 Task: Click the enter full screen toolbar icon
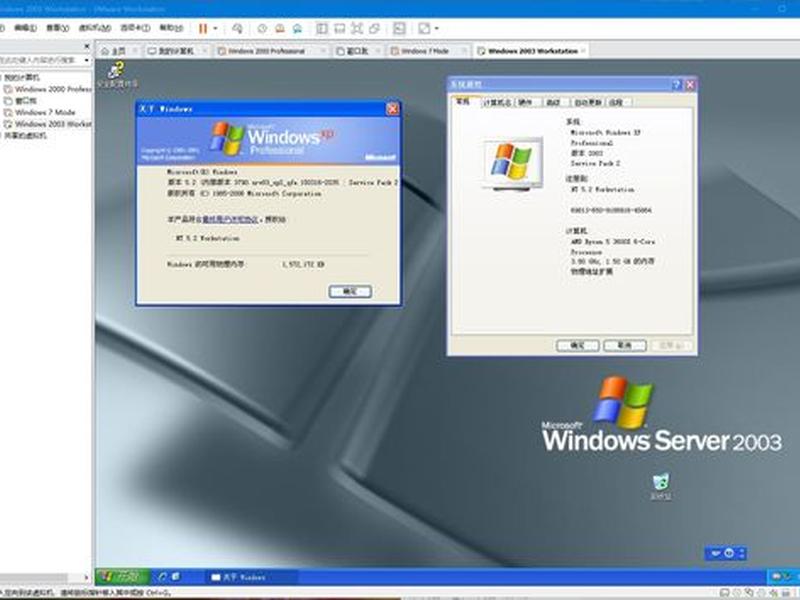tap(357, 29)
